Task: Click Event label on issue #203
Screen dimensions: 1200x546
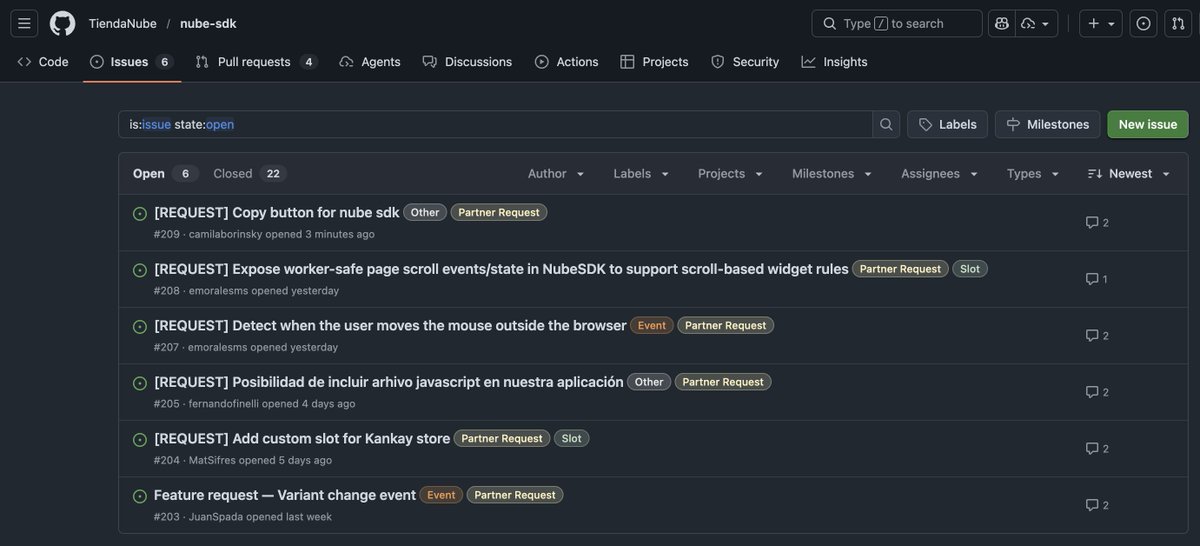Action: coord(441,495)
